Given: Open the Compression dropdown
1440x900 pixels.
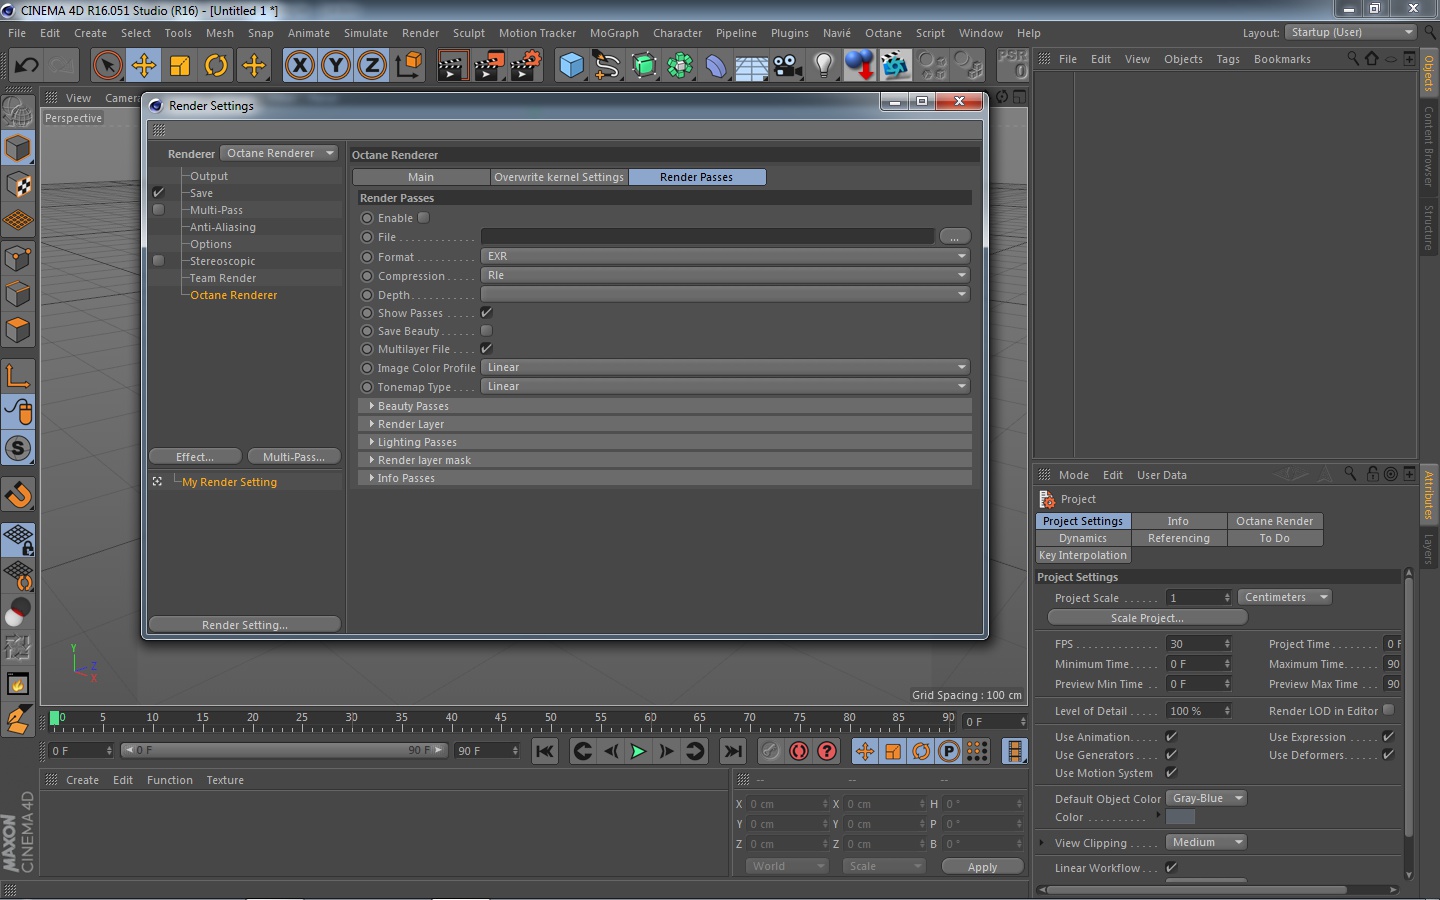Looking at the screenshot, I should coord(726,276).
